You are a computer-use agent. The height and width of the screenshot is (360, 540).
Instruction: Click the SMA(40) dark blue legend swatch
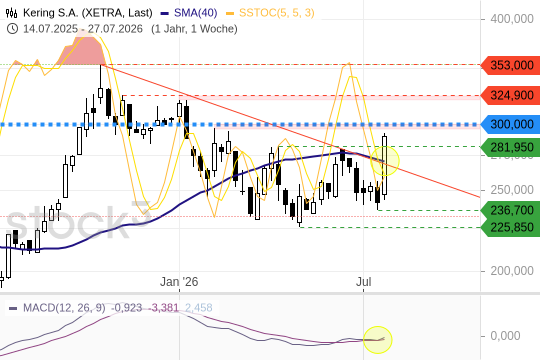pyautogui.click(x=165, y=13)
